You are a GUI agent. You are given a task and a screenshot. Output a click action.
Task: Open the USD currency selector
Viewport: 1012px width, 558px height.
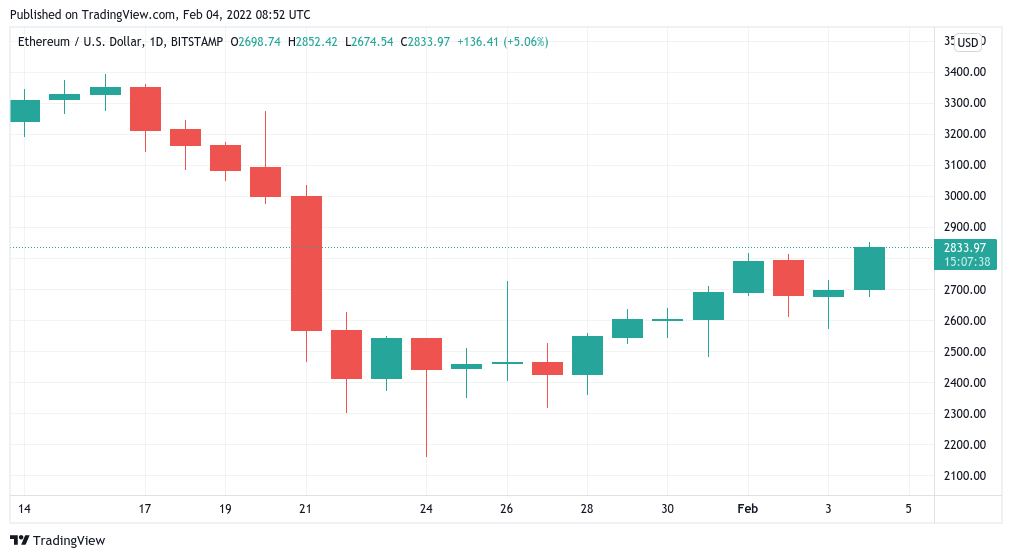coord(967,42)
